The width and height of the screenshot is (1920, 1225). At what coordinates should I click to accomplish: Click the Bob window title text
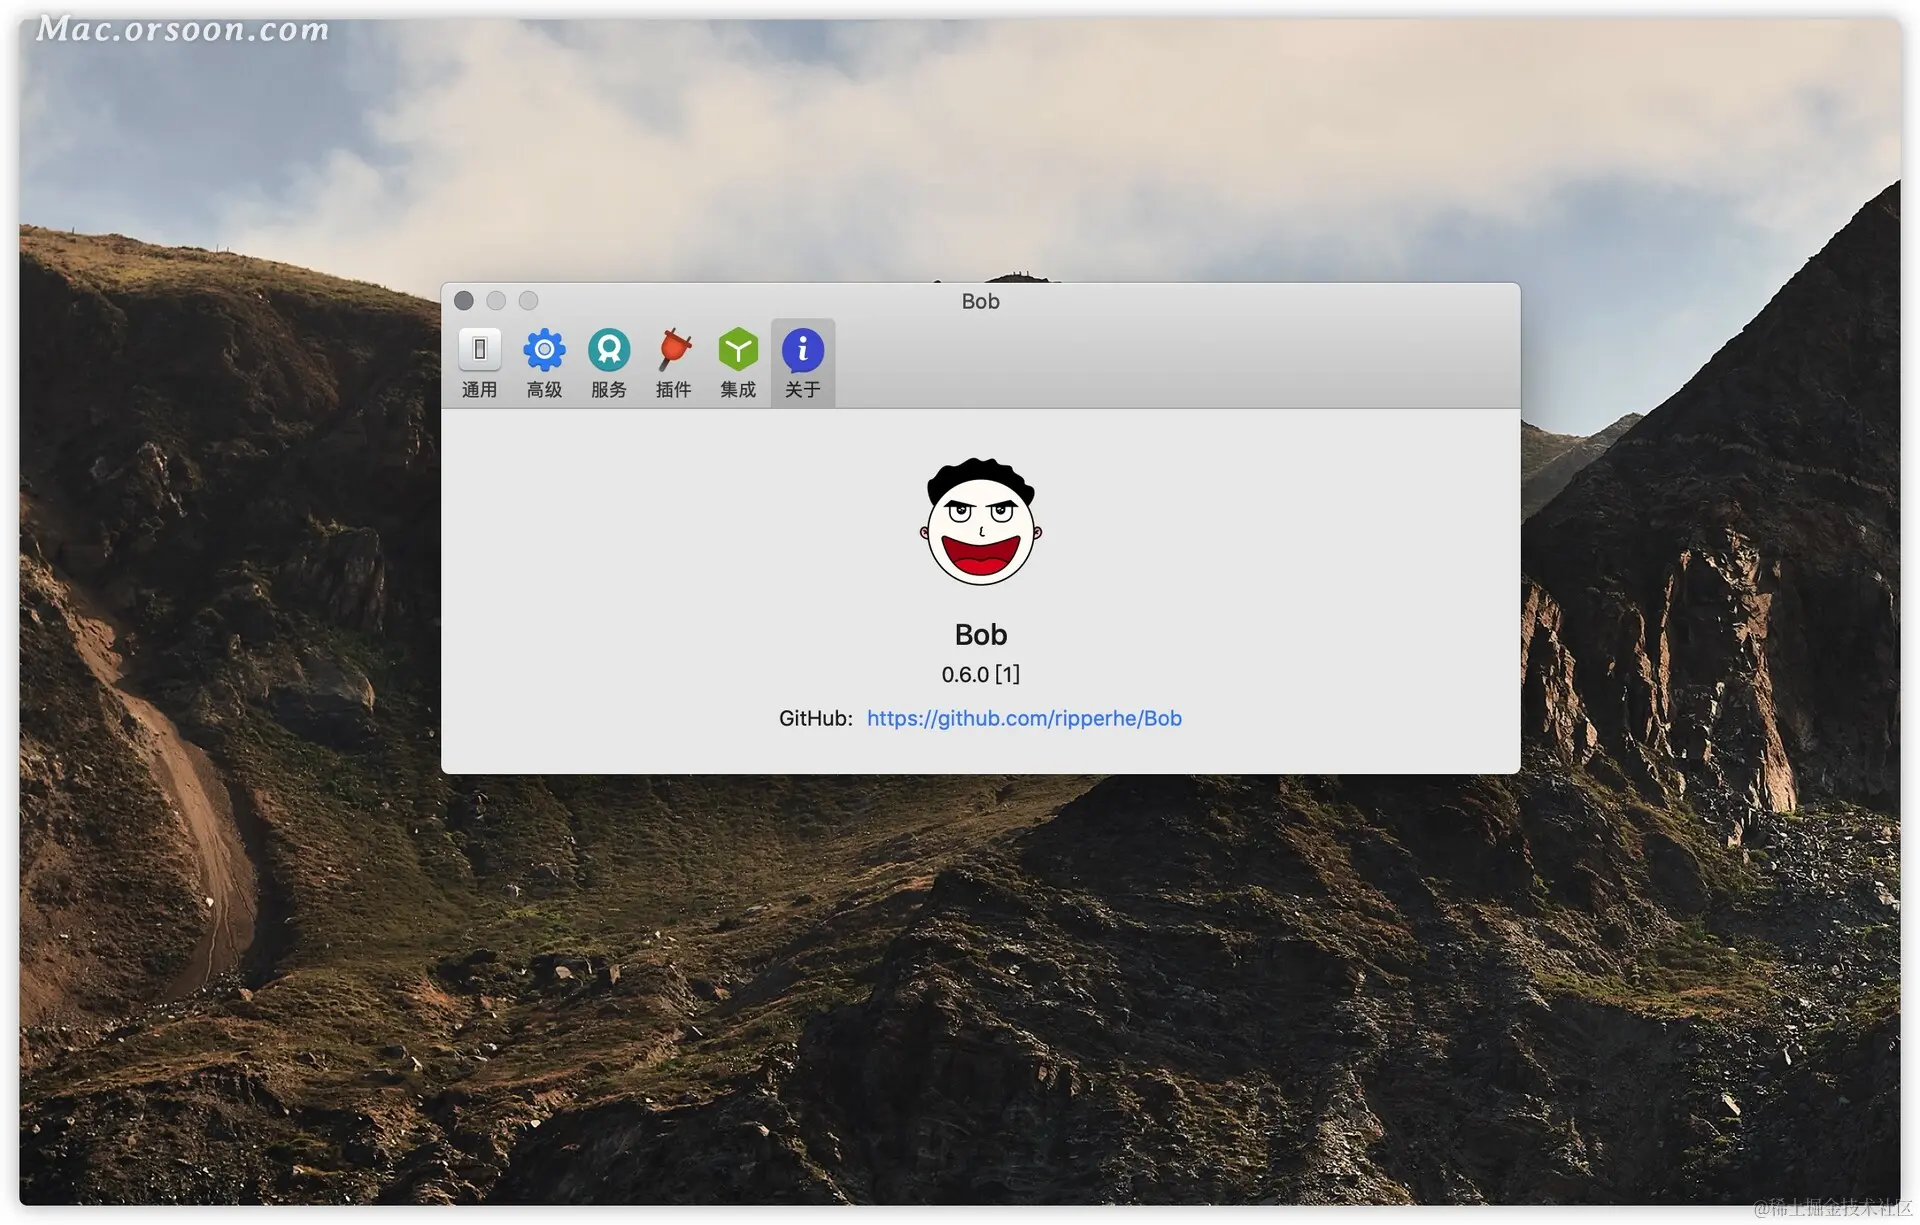click(981, 301)
